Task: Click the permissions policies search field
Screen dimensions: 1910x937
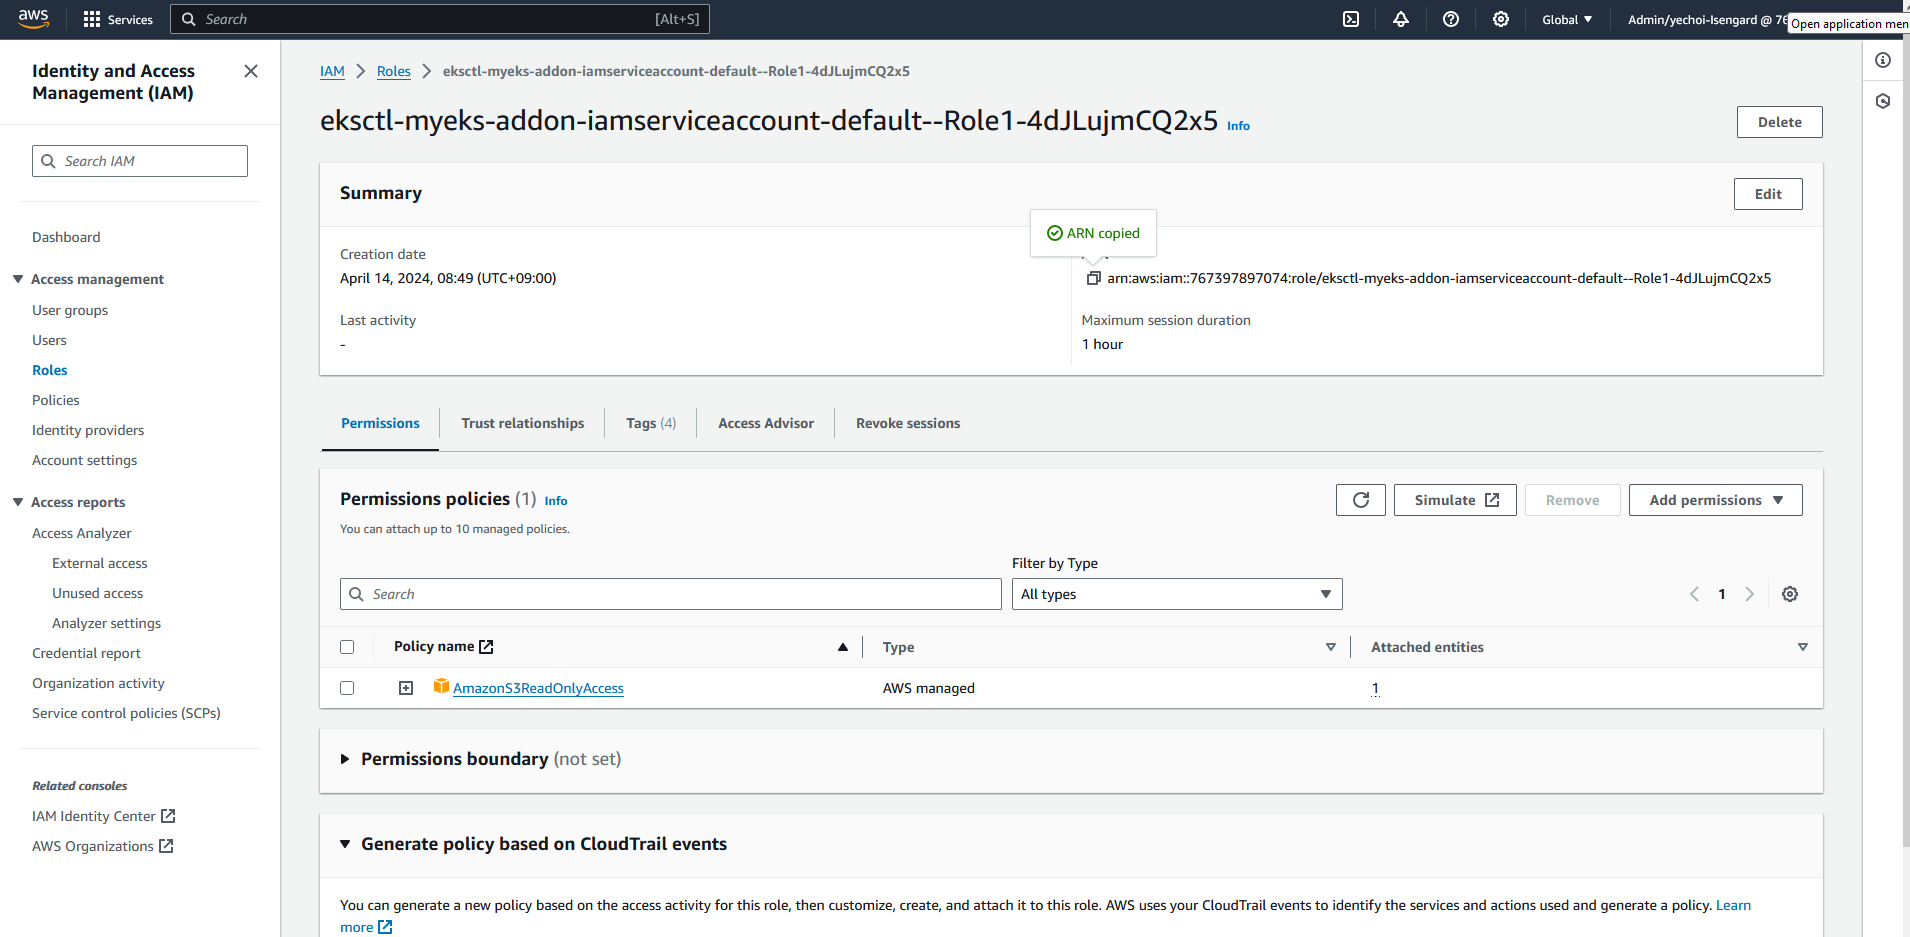Action: click(671, 594)
